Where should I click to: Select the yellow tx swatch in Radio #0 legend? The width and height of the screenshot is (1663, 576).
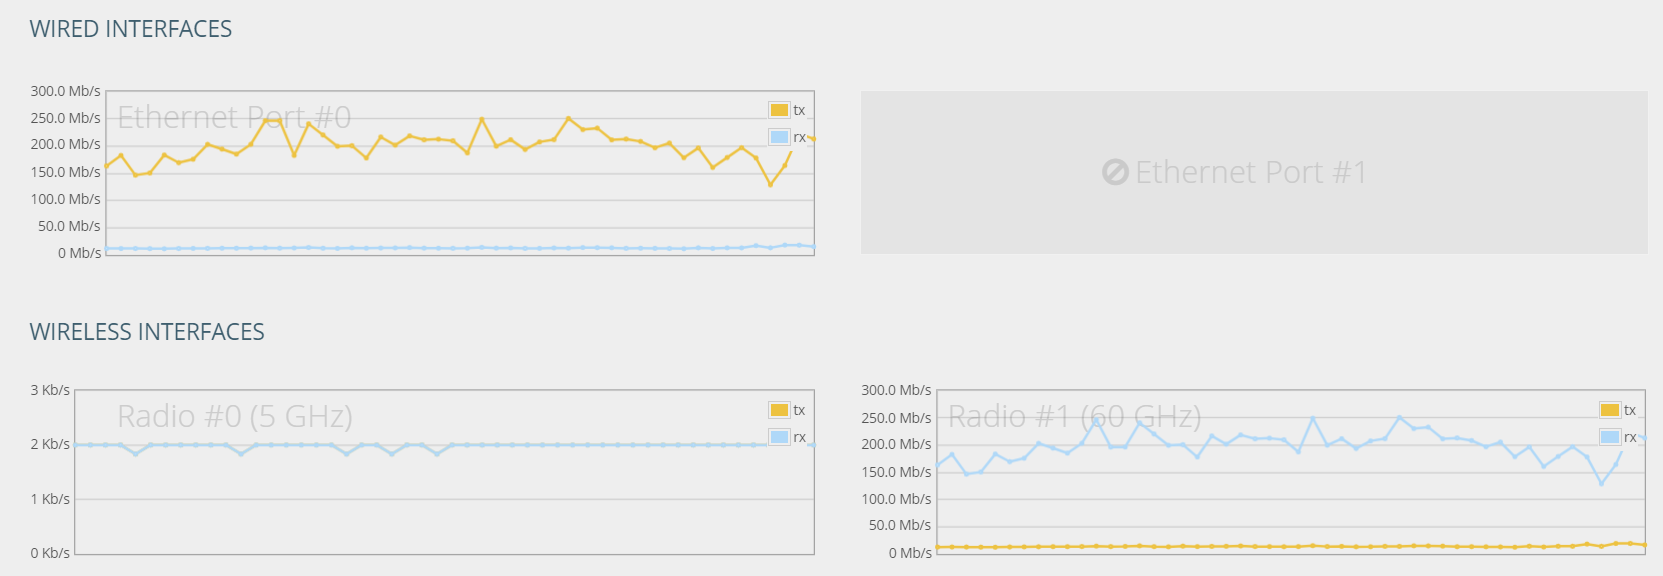tap(779, 410)
